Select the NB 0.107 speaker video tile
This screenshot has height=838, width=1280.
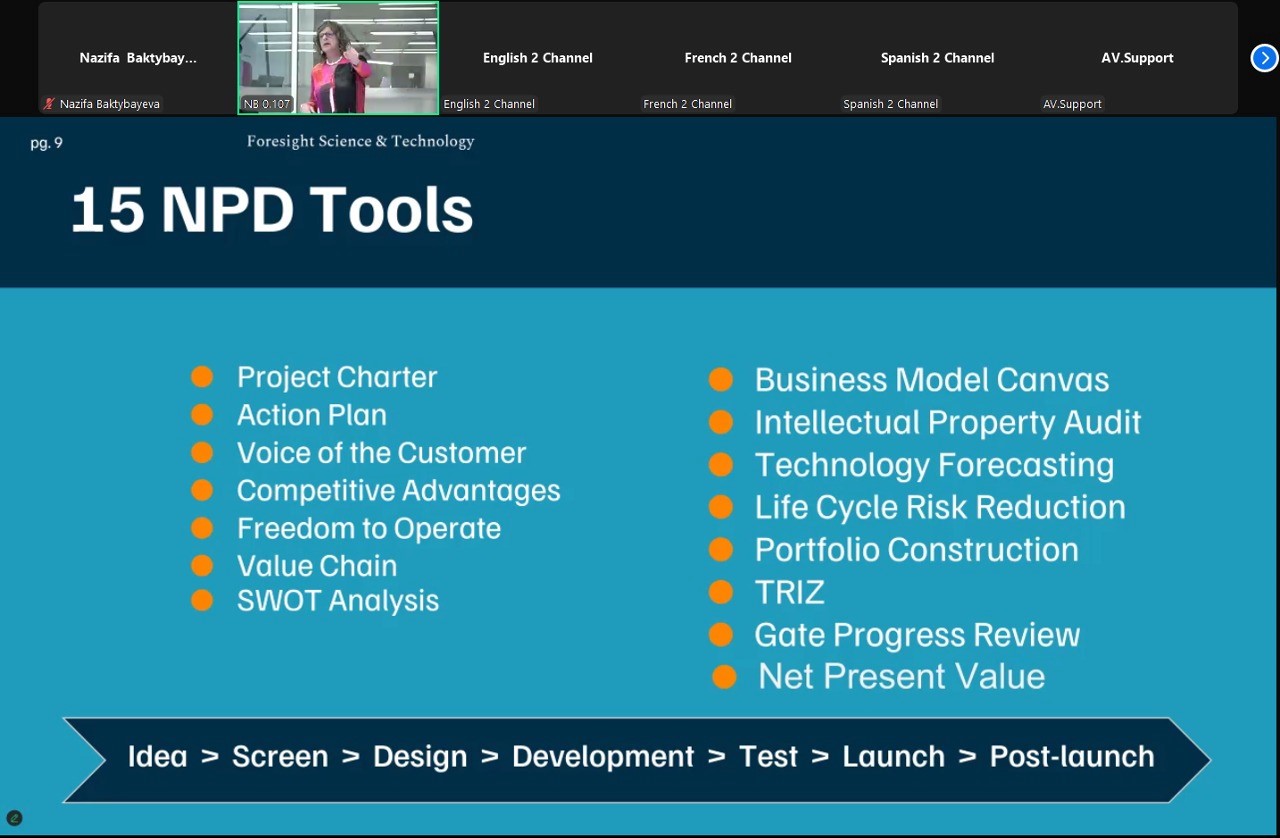point(338,58)
